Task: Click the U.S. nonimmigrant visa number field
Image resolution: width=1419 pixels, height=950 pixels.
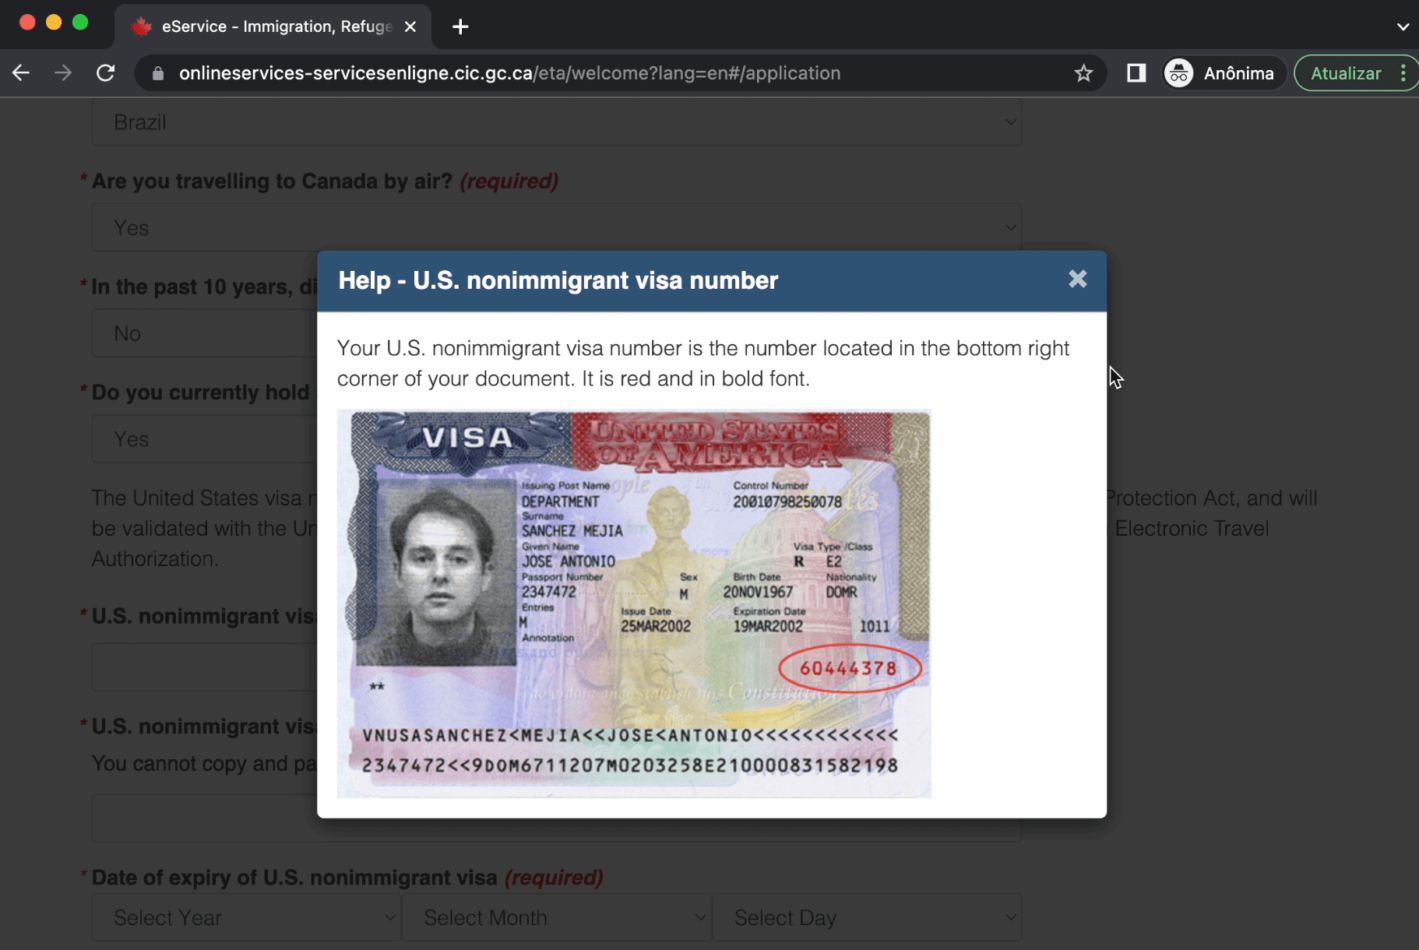Action: click(204, 667)
